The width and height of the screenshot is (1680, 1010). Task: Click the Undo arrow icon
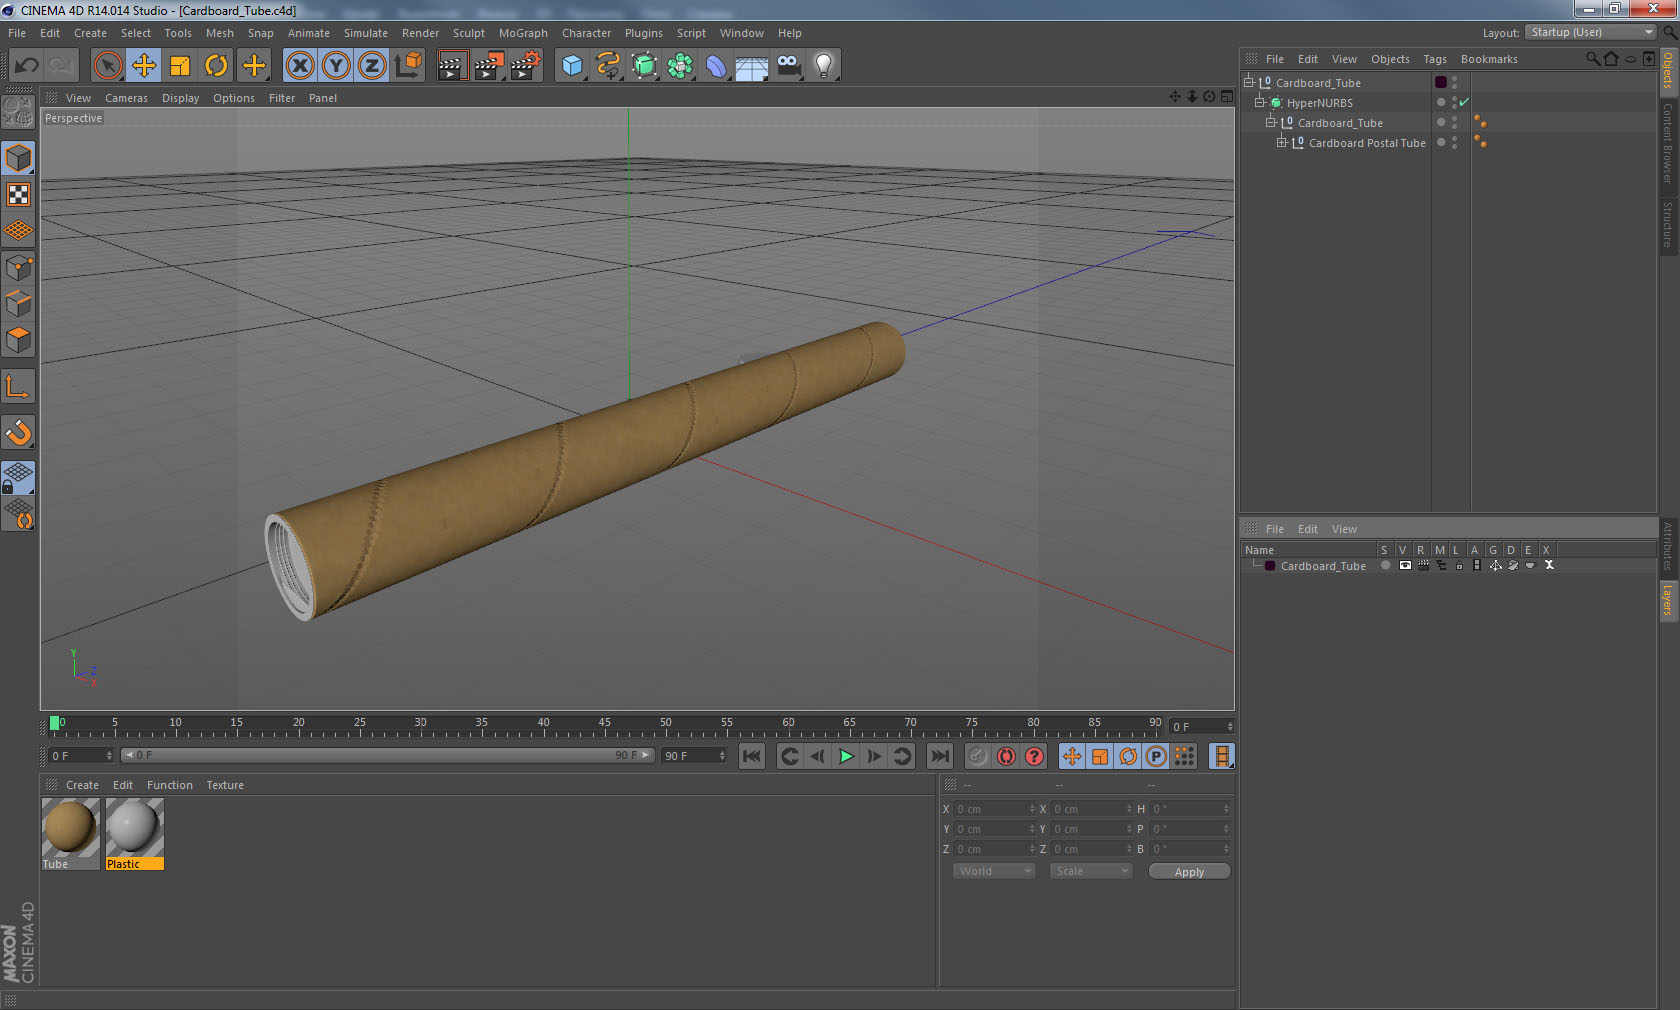[26, 66]
